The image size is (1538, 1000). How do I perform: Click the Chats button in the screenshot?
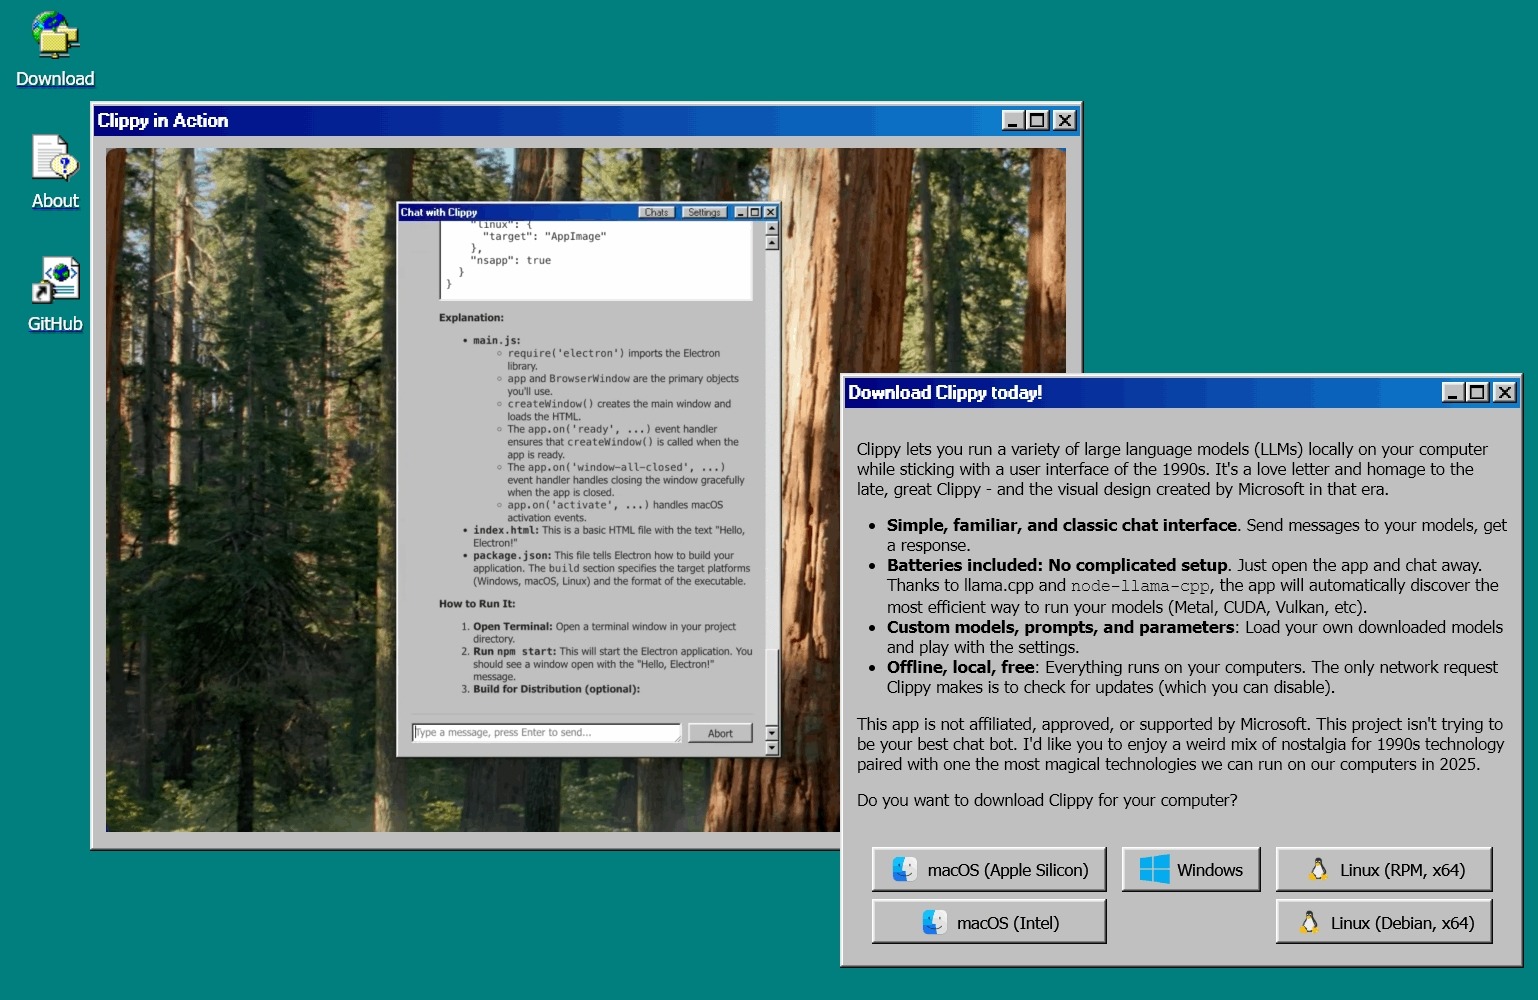[x=656, y=212]
